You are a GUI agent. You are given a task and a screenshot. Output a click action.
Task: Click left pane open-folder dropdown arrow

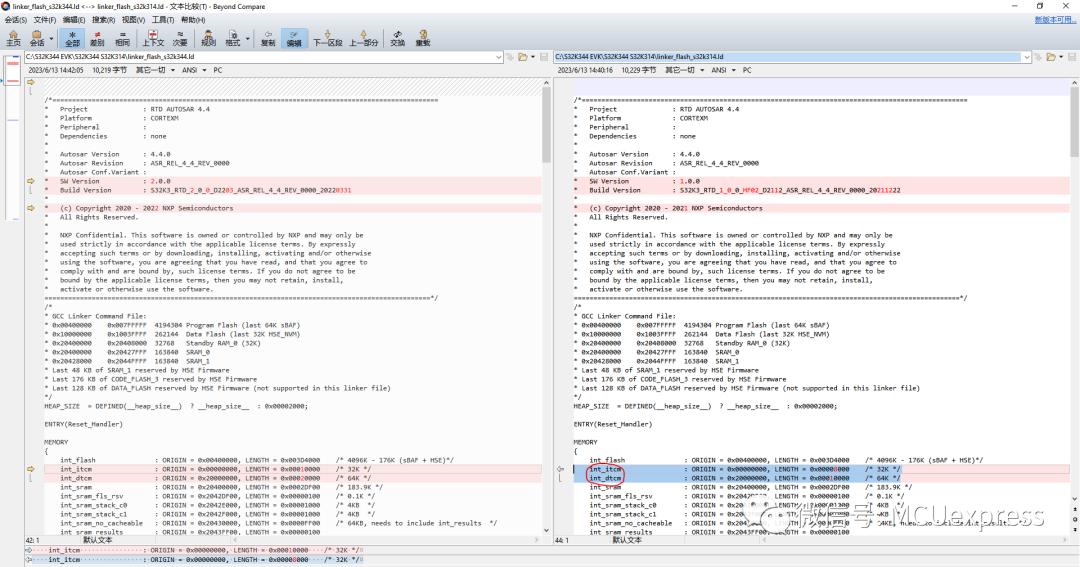(x=532, y=56)
